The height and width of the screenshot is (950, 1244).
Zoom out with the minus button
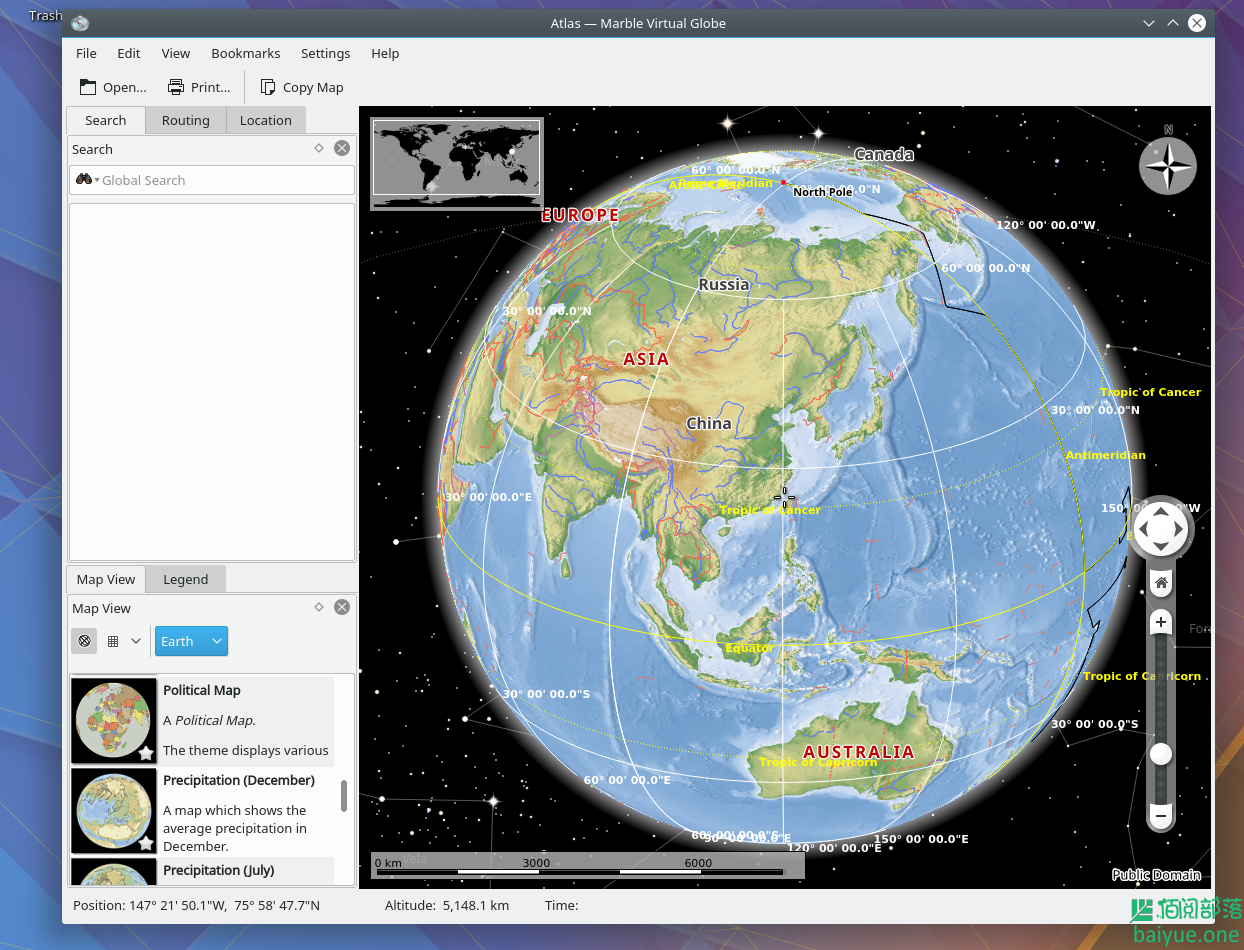(1161, 816)
